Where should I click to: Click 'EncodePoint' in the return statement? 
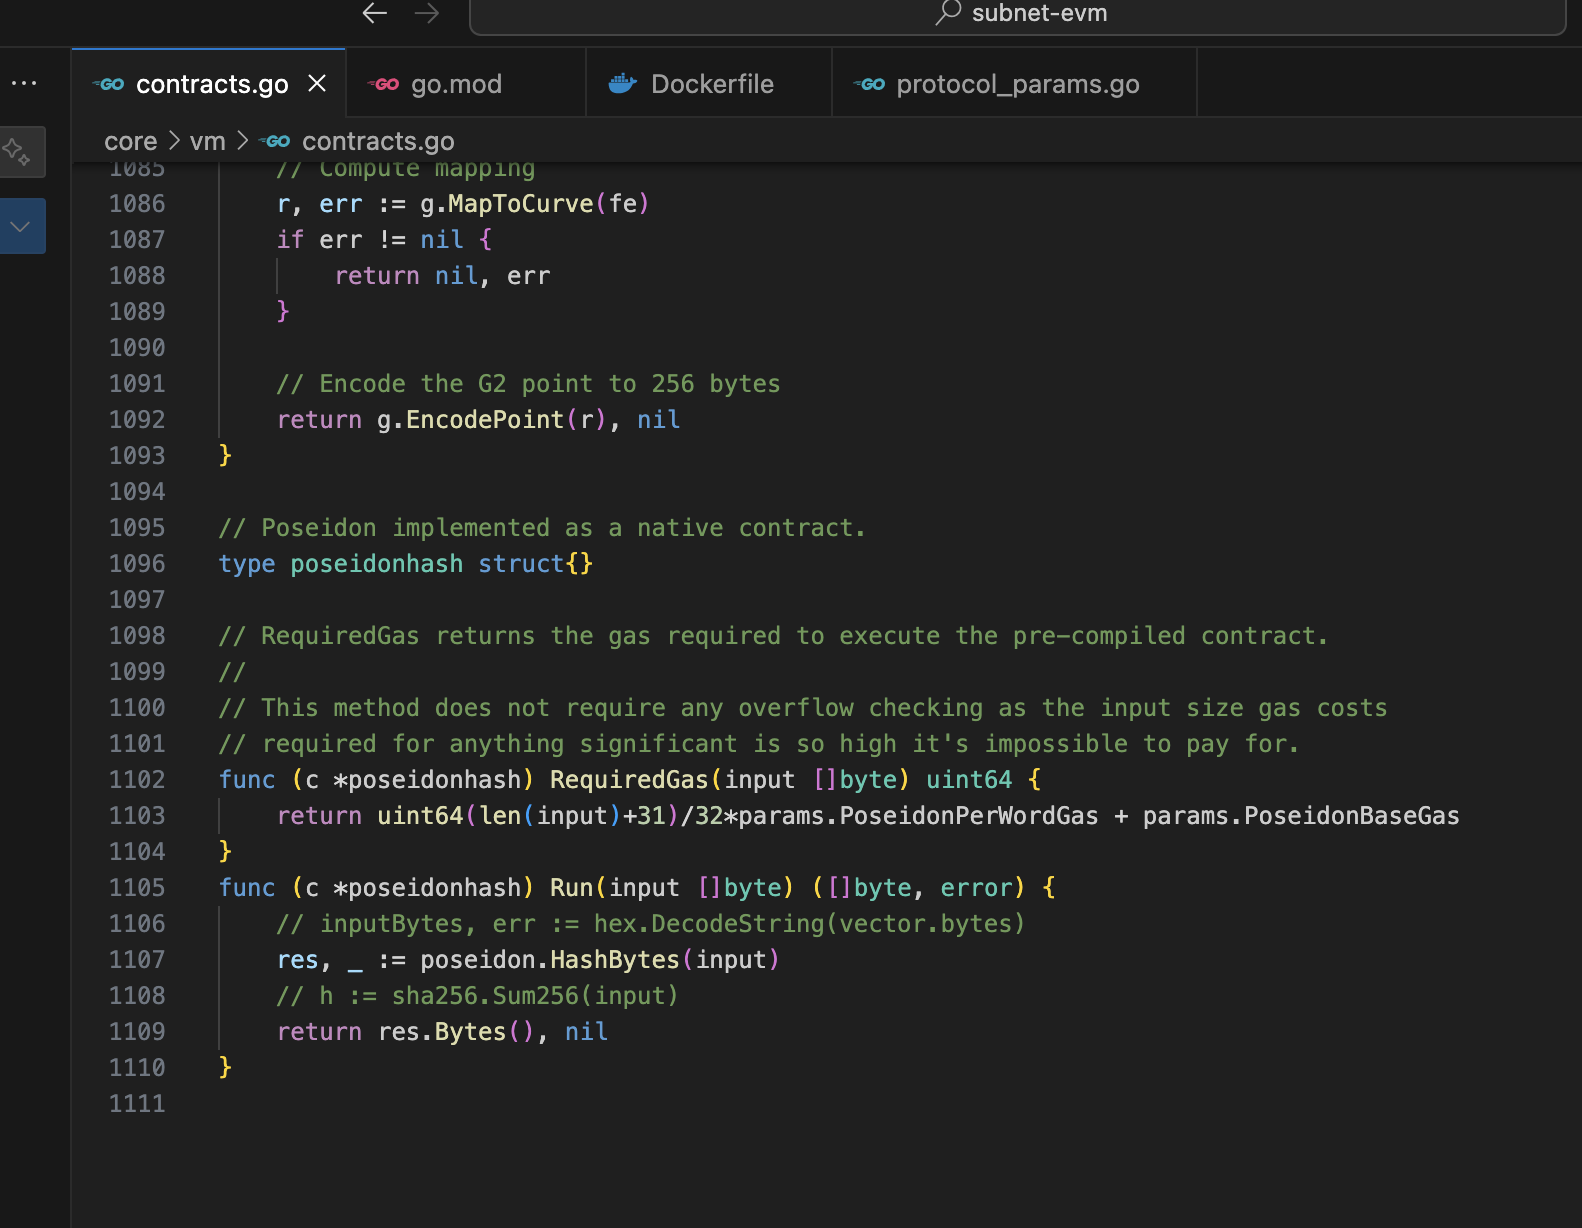tap(485, 420)
